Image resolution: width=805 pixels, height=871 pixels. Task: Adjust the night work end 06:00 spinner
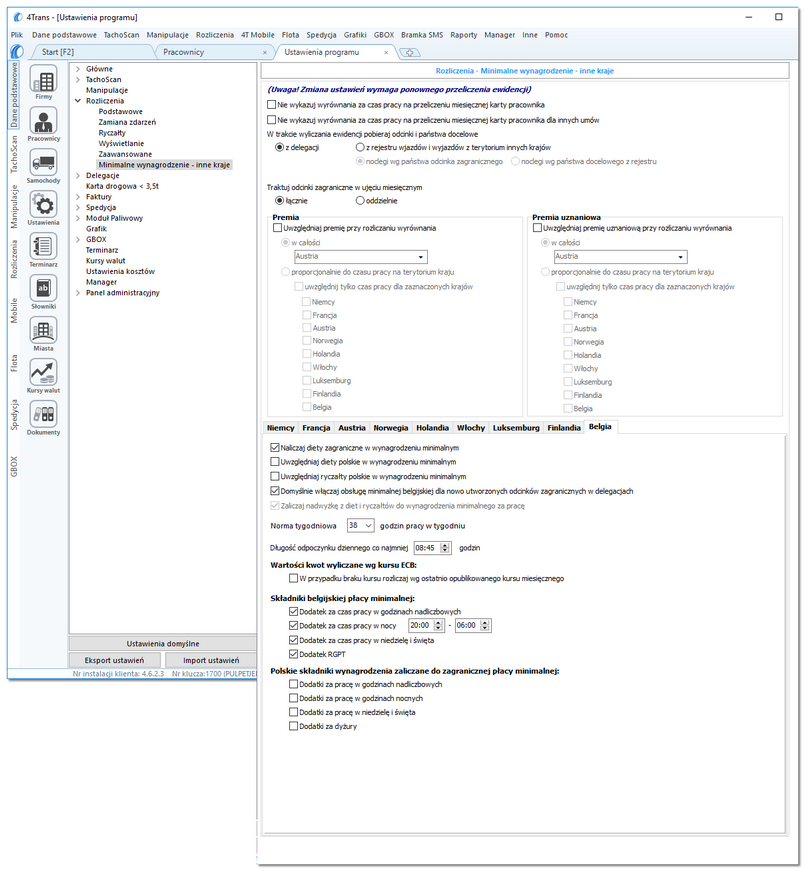485,625
